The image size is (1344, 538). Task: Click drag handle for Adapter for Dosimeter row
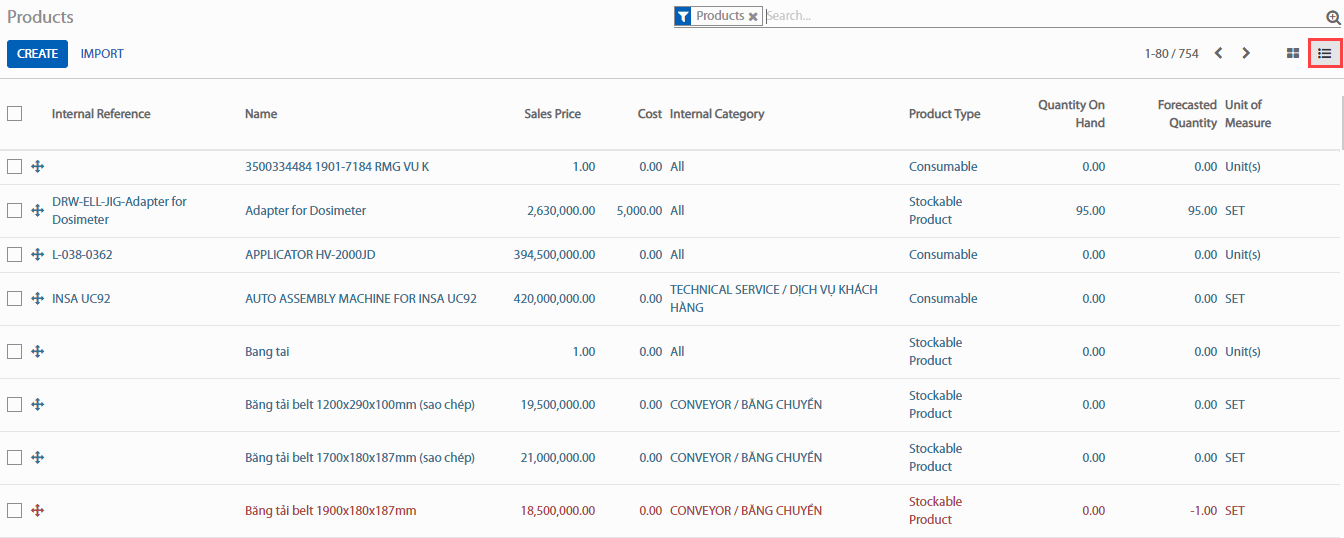coord(38,211)
